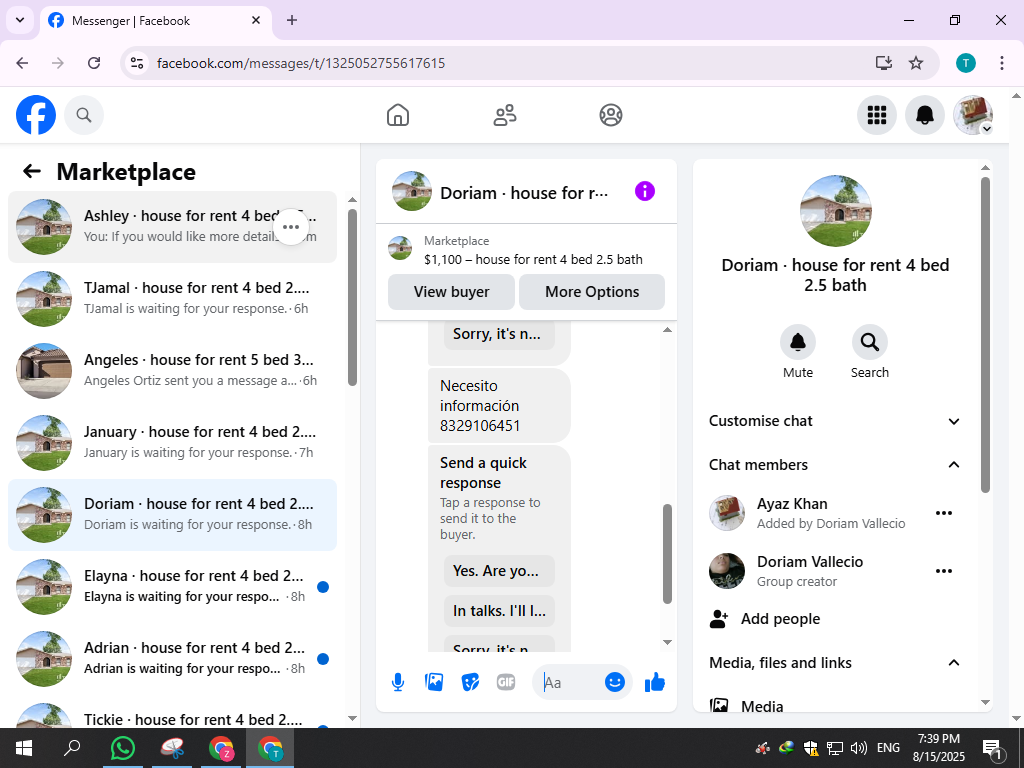This screenshot has width=1024, height=768.
Task: Open the Facebook logo home link
Action: tap(36, 115)
